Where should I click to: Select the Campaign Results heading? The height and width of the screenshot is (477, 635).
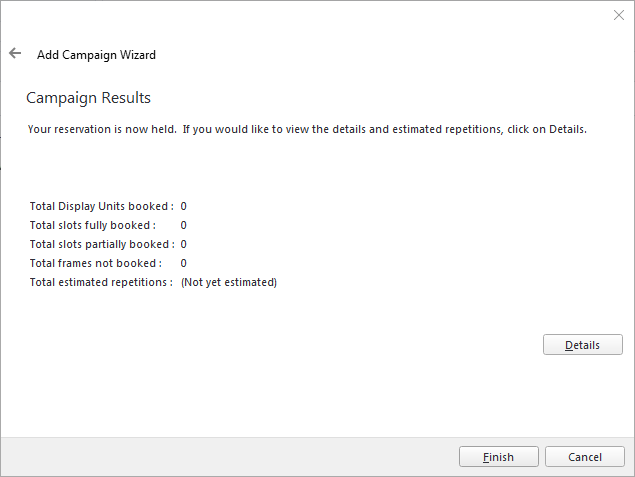tap(88, 98)
